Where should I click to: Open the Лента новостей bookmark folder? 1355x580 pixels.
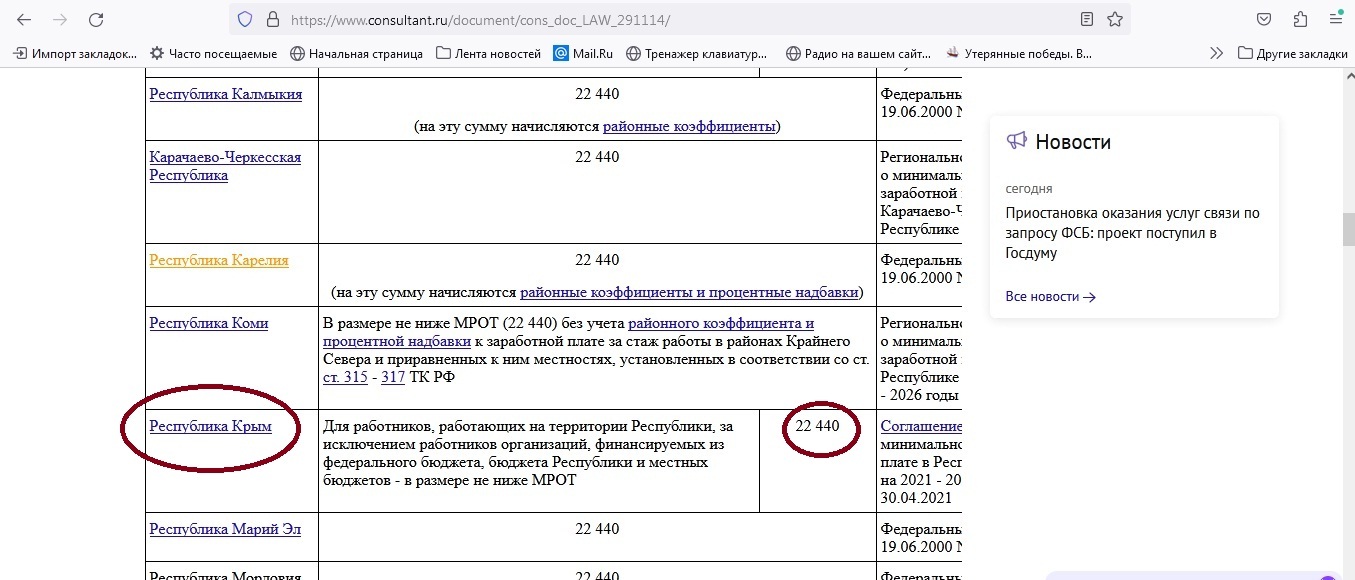tap(488, 54)
